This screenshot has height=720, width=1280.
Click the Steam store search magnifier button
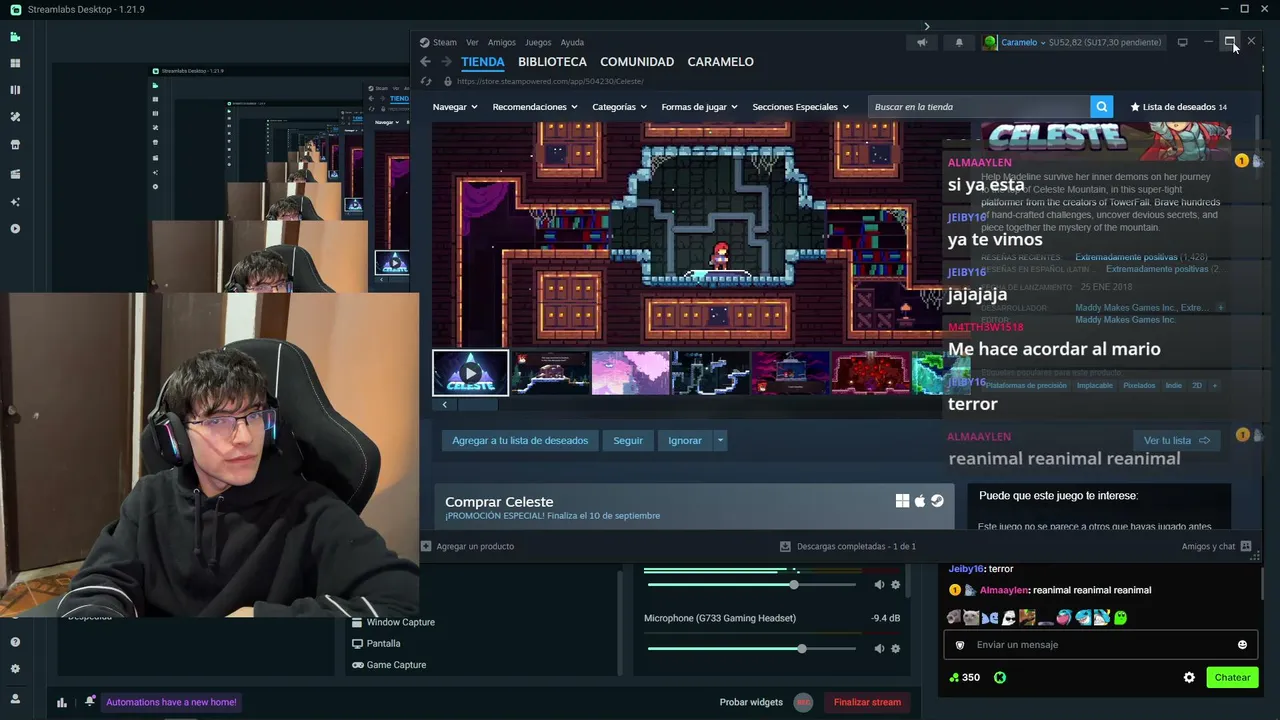click(1101, 107)
